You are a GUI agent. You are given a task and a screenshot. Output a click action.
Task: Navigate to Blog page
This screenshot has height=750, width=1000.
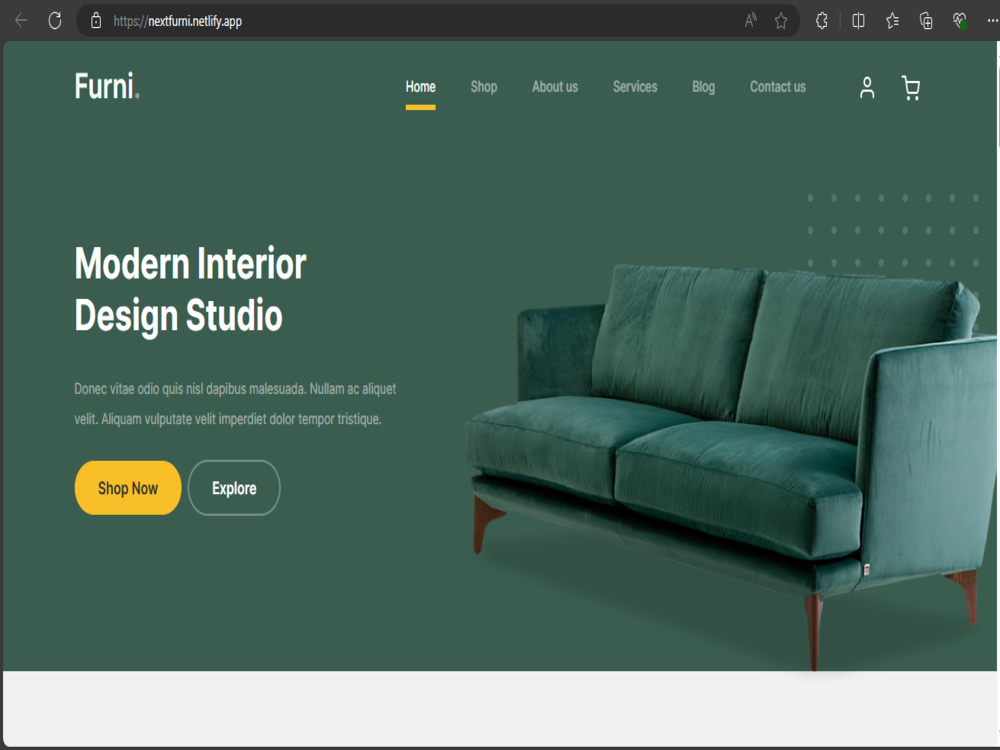(703, 87)
